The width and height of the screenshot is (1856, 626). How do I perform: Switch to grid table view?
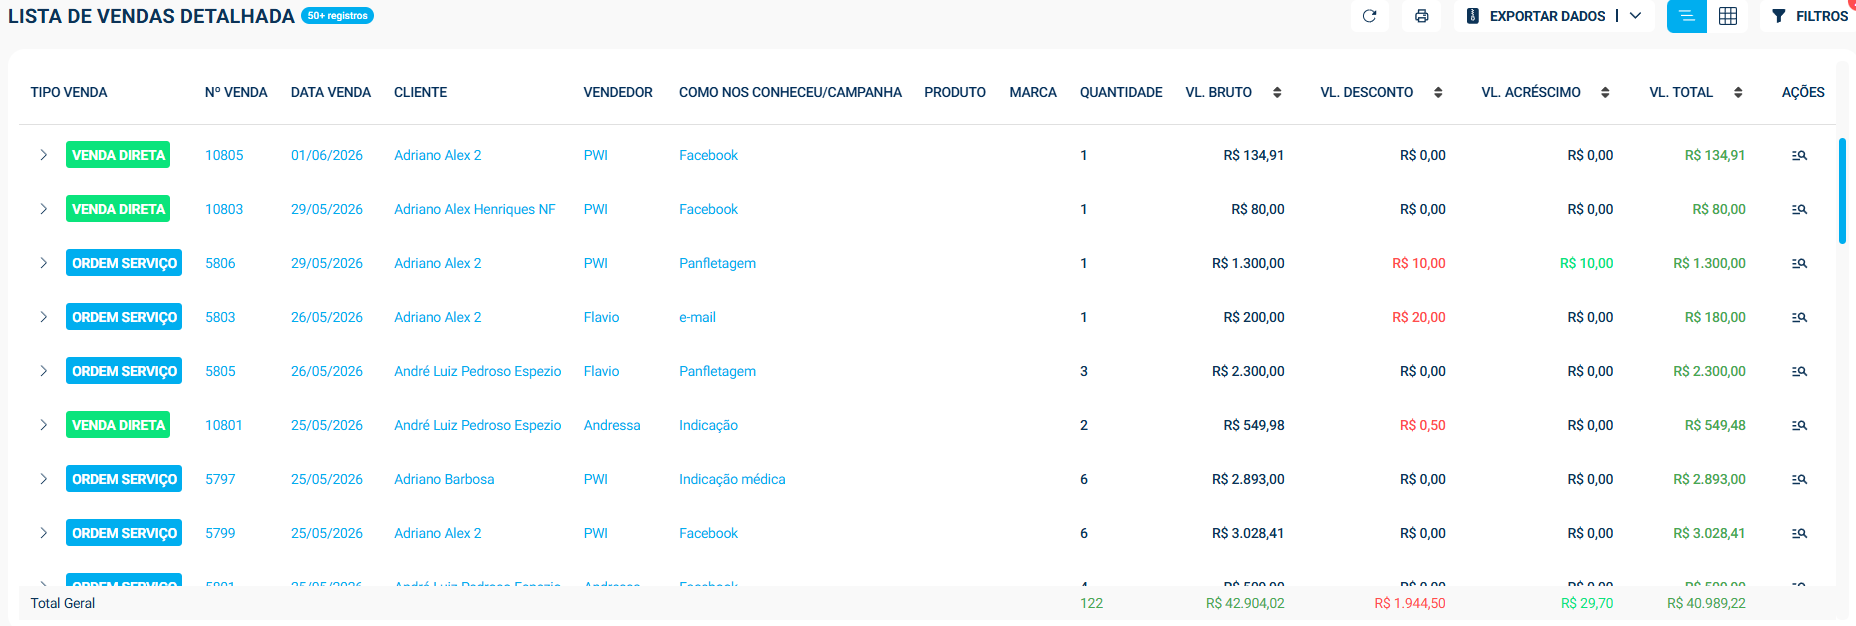(1728, 16)
